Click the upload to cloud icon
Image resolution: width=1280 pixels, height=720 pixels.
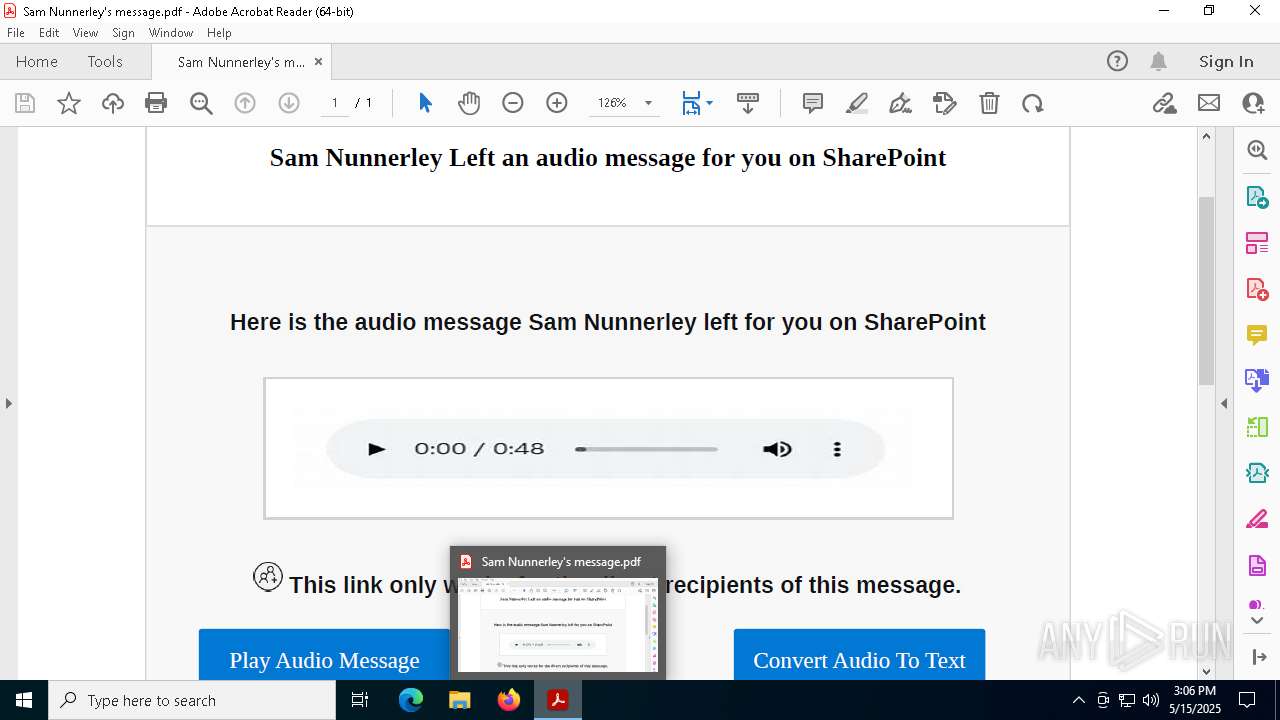point(113,103)
